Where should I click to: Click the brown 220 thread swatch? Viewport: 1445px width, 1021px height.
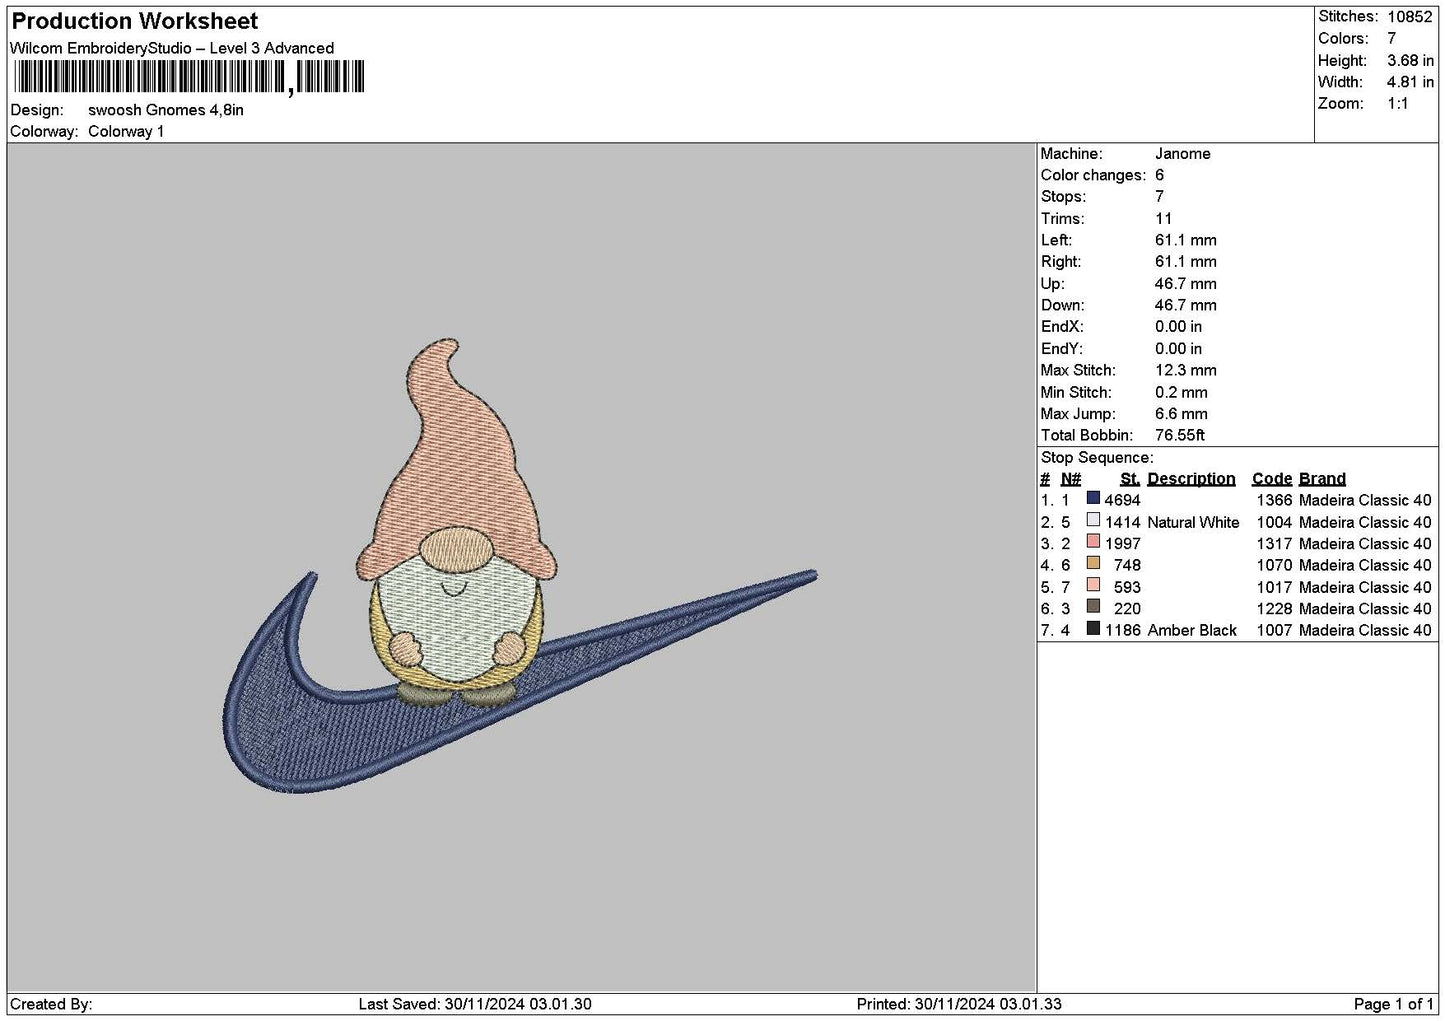[x=1093, y=607]
